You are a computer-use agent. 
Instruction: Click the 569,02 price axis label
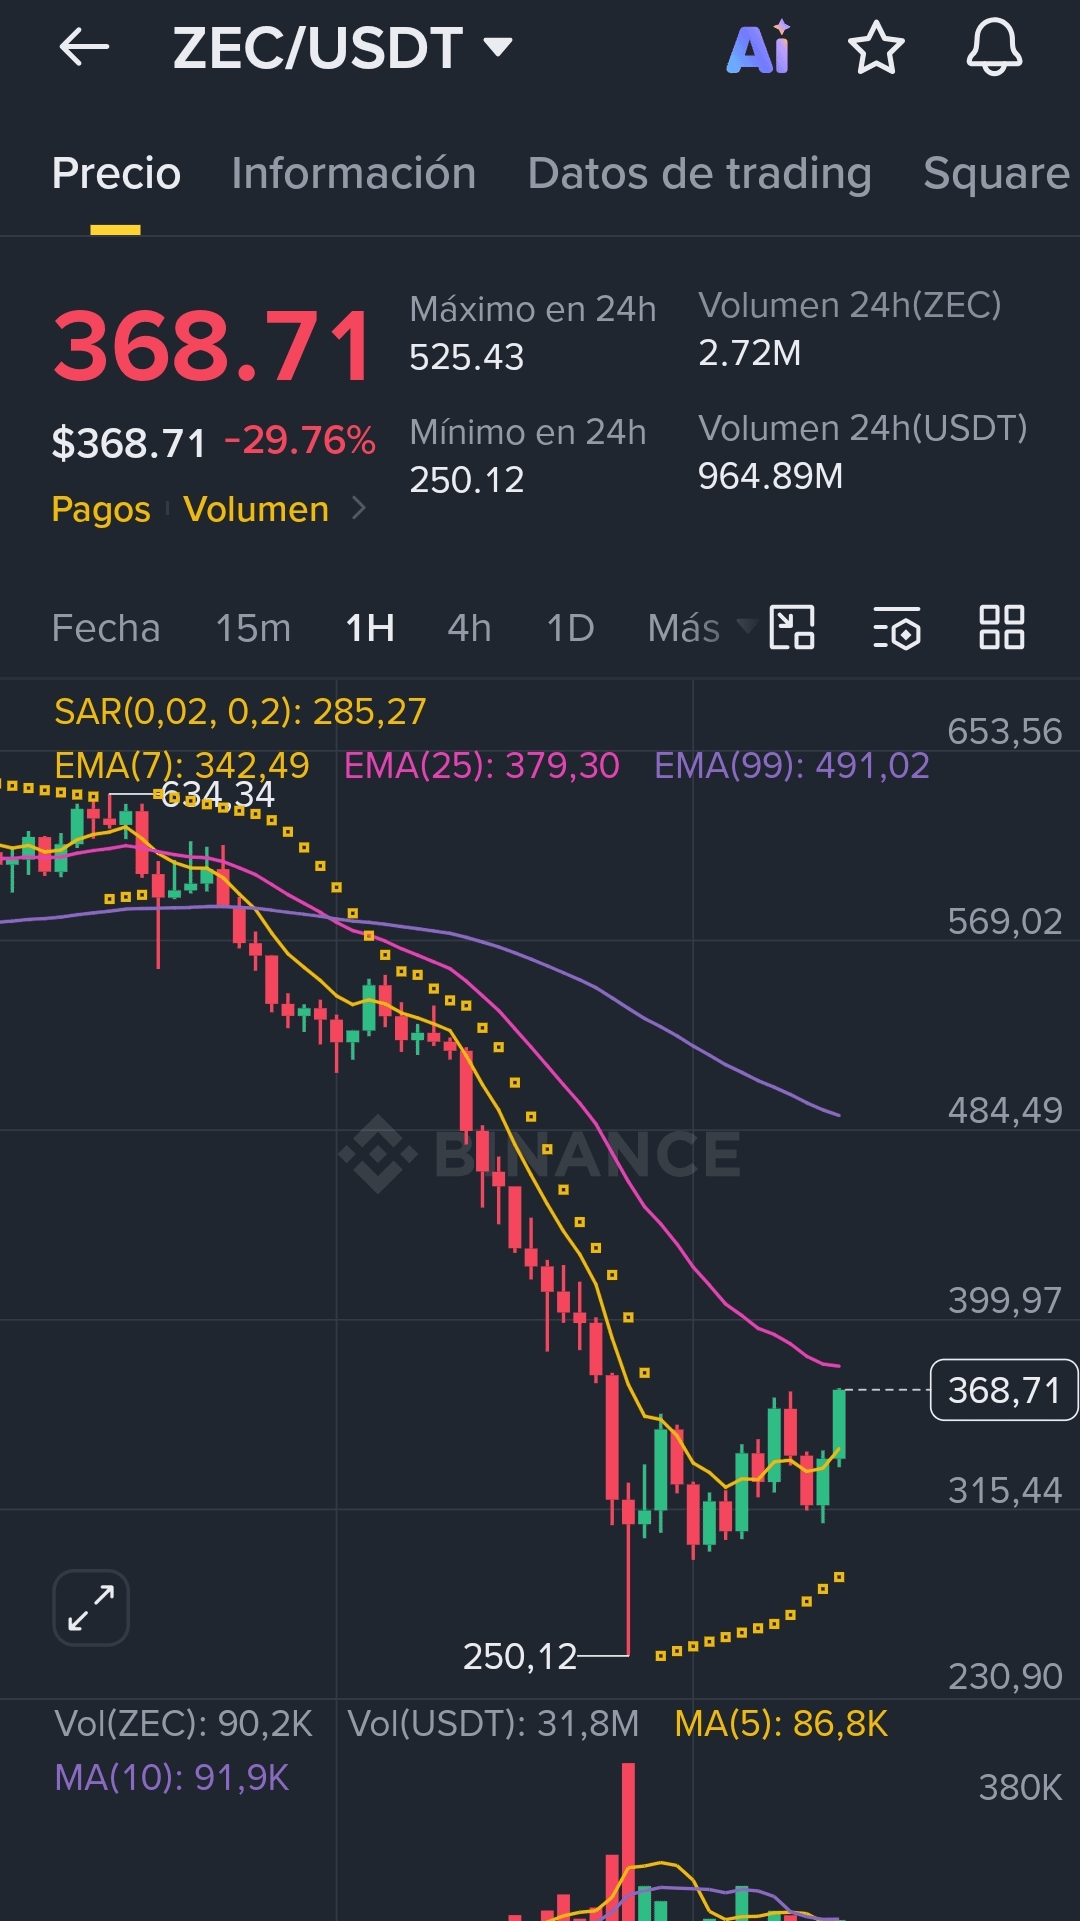click(x=1005, y=921)
